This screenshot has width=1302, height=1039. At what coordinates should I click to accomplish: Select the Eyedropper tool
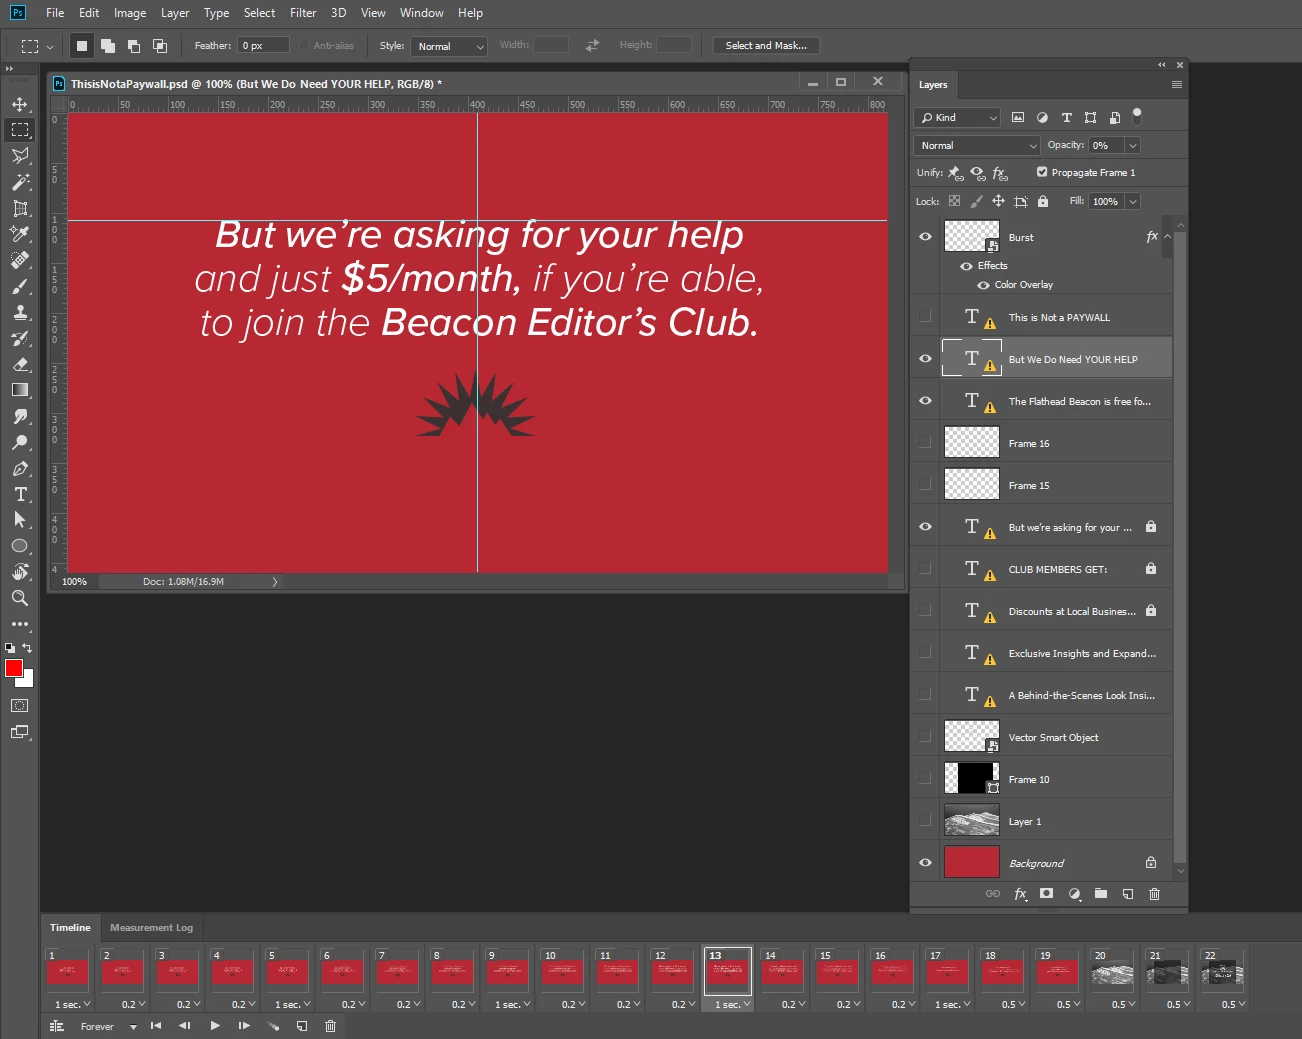coord(20,234)
